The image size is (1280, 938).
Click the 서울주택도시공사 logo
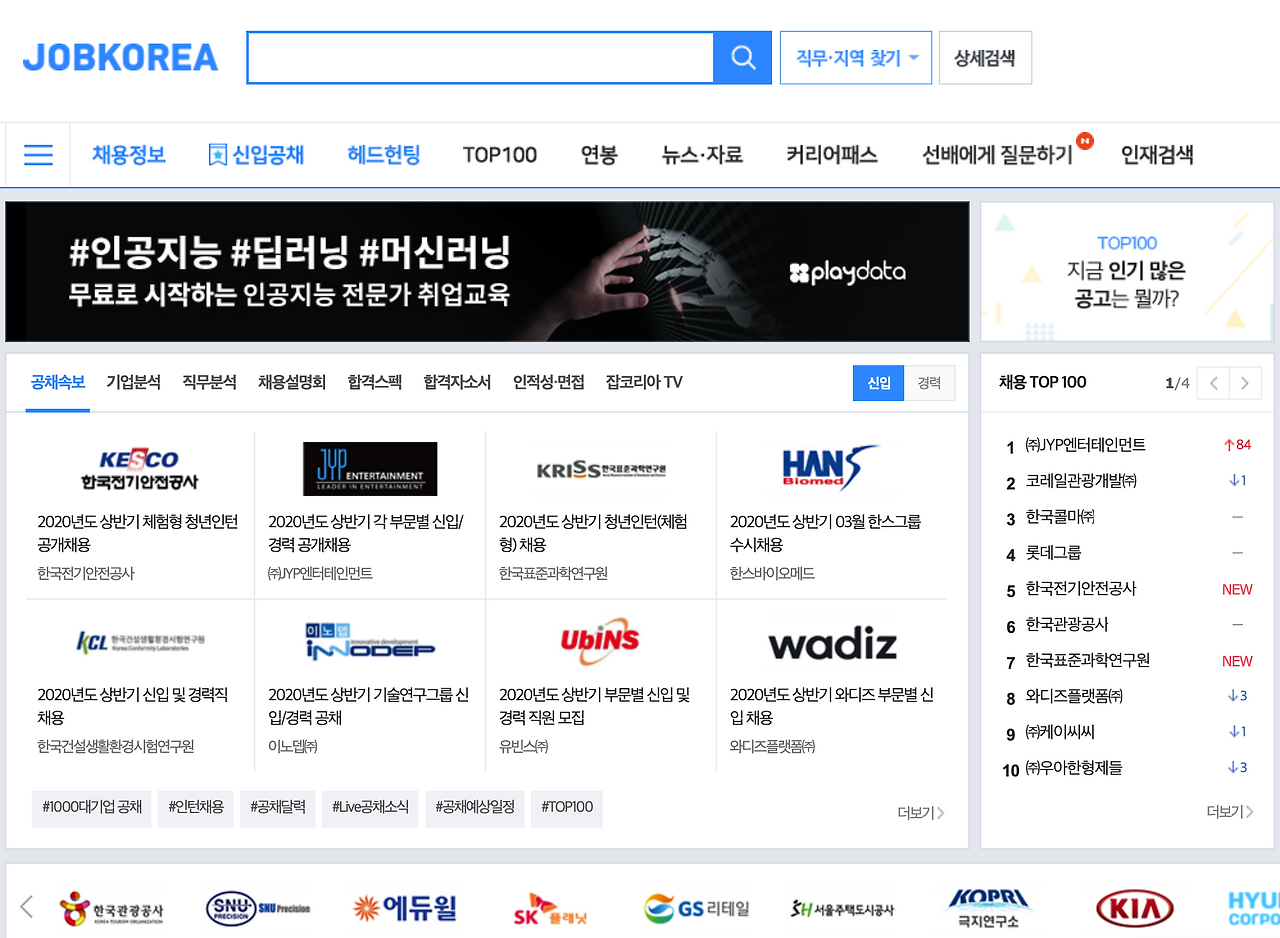tap(843, 909)
